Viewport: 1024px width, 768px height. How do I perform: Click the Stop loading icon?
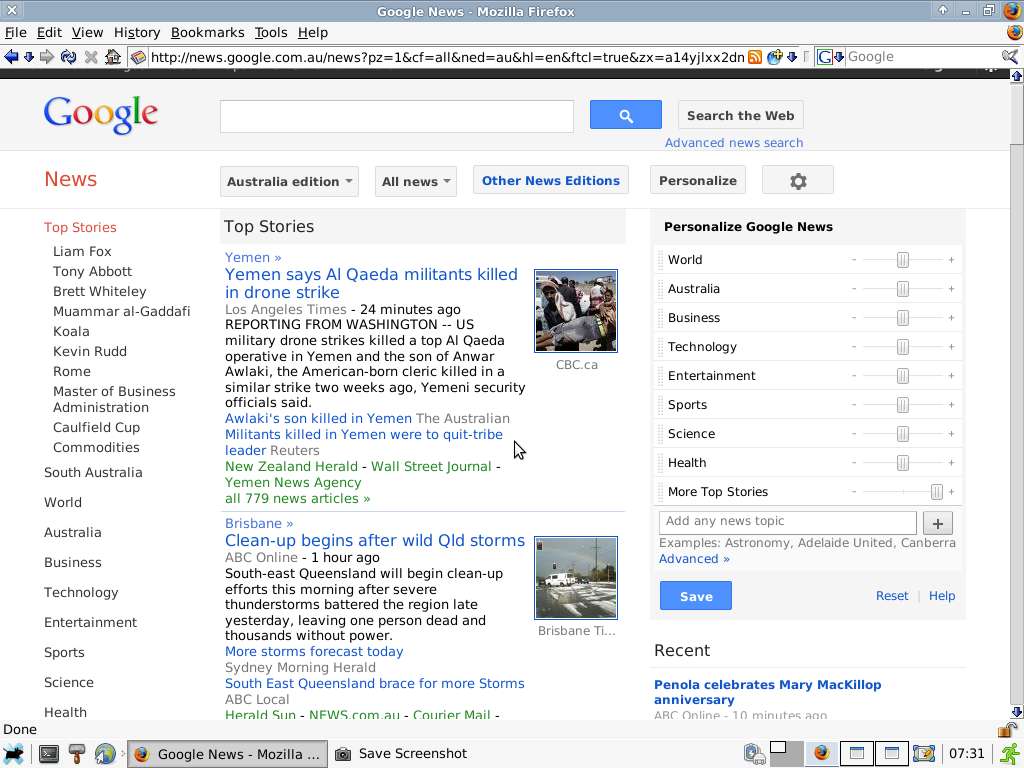coord(91,57)
